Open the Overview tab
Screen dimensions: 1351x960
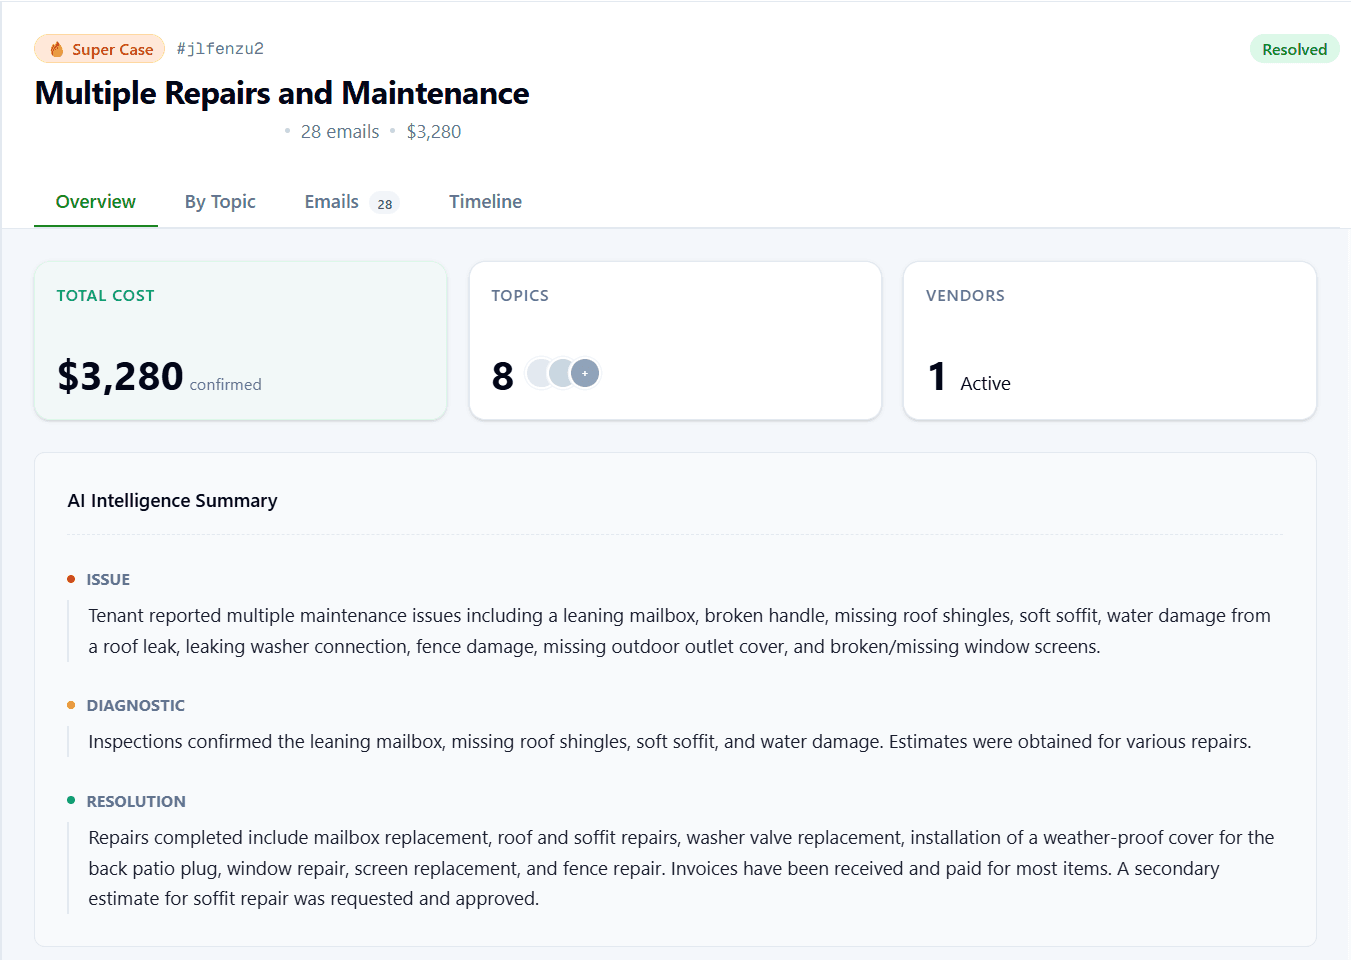coord(96,202)
